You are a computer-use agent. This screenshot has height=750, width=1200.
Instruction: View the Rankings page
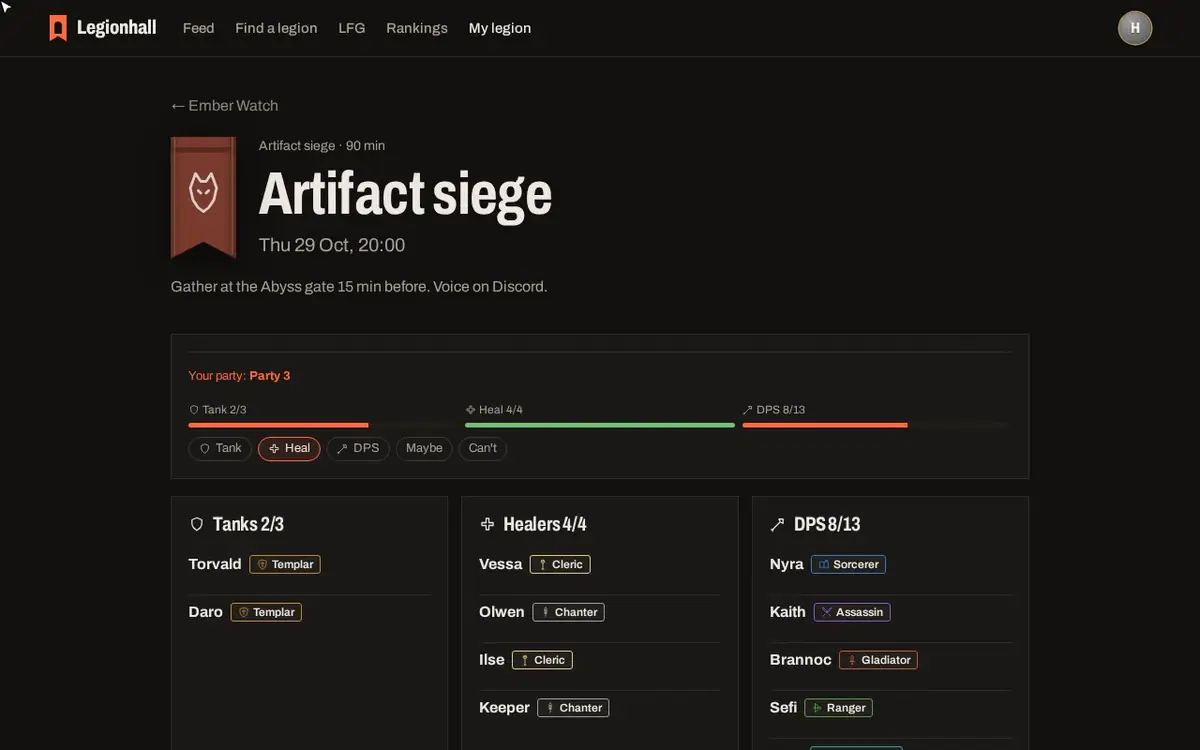[x=417, y=28]
